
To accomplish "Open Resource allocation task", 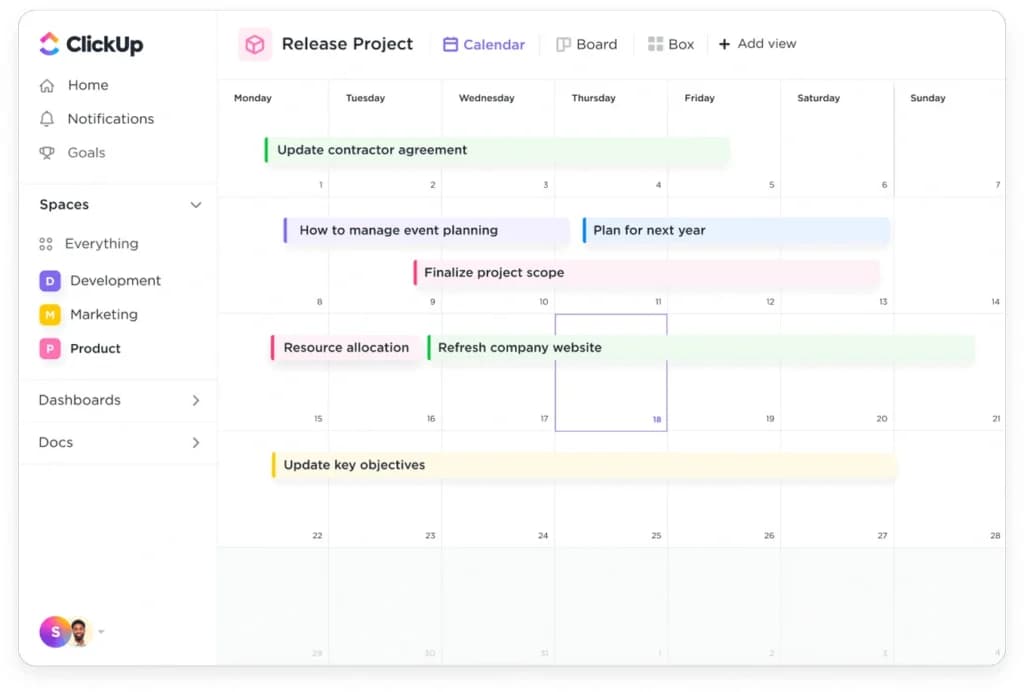I will point(346,348).
